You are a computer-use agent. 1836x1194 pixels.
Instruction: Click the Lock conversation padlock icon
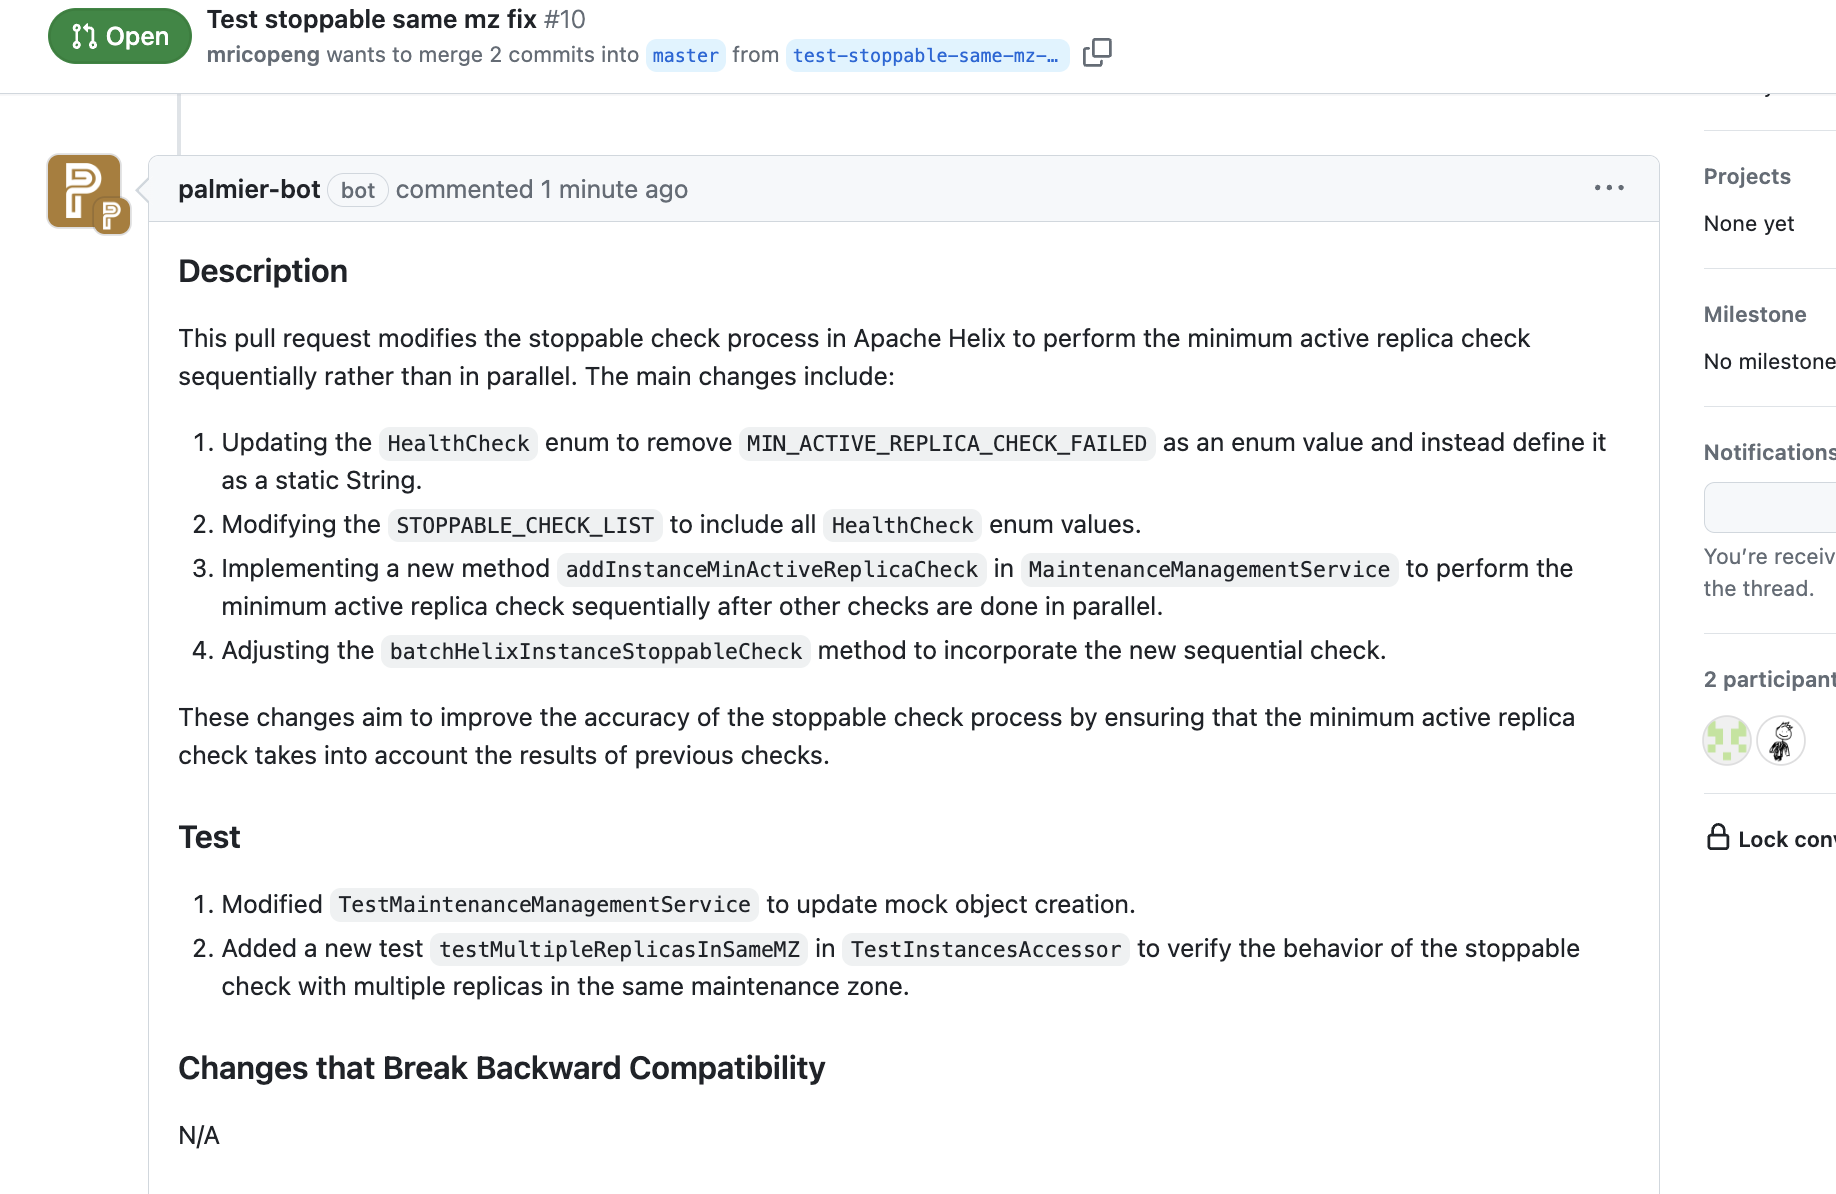click(1718, 838)
